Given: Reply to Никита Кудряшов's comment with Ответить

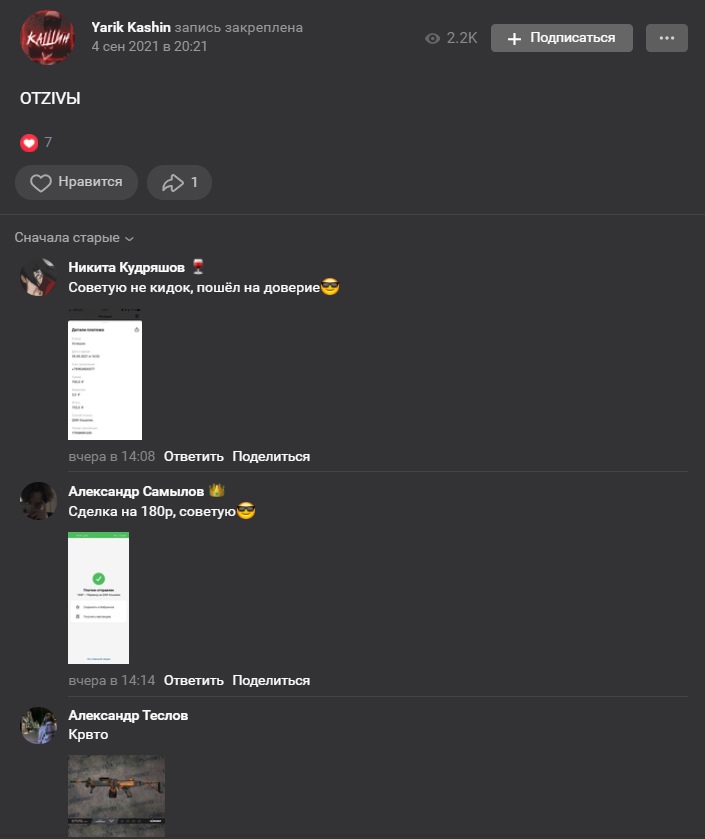Looking at the screenshot, I should pyautogui.click(x=194, y=456).
